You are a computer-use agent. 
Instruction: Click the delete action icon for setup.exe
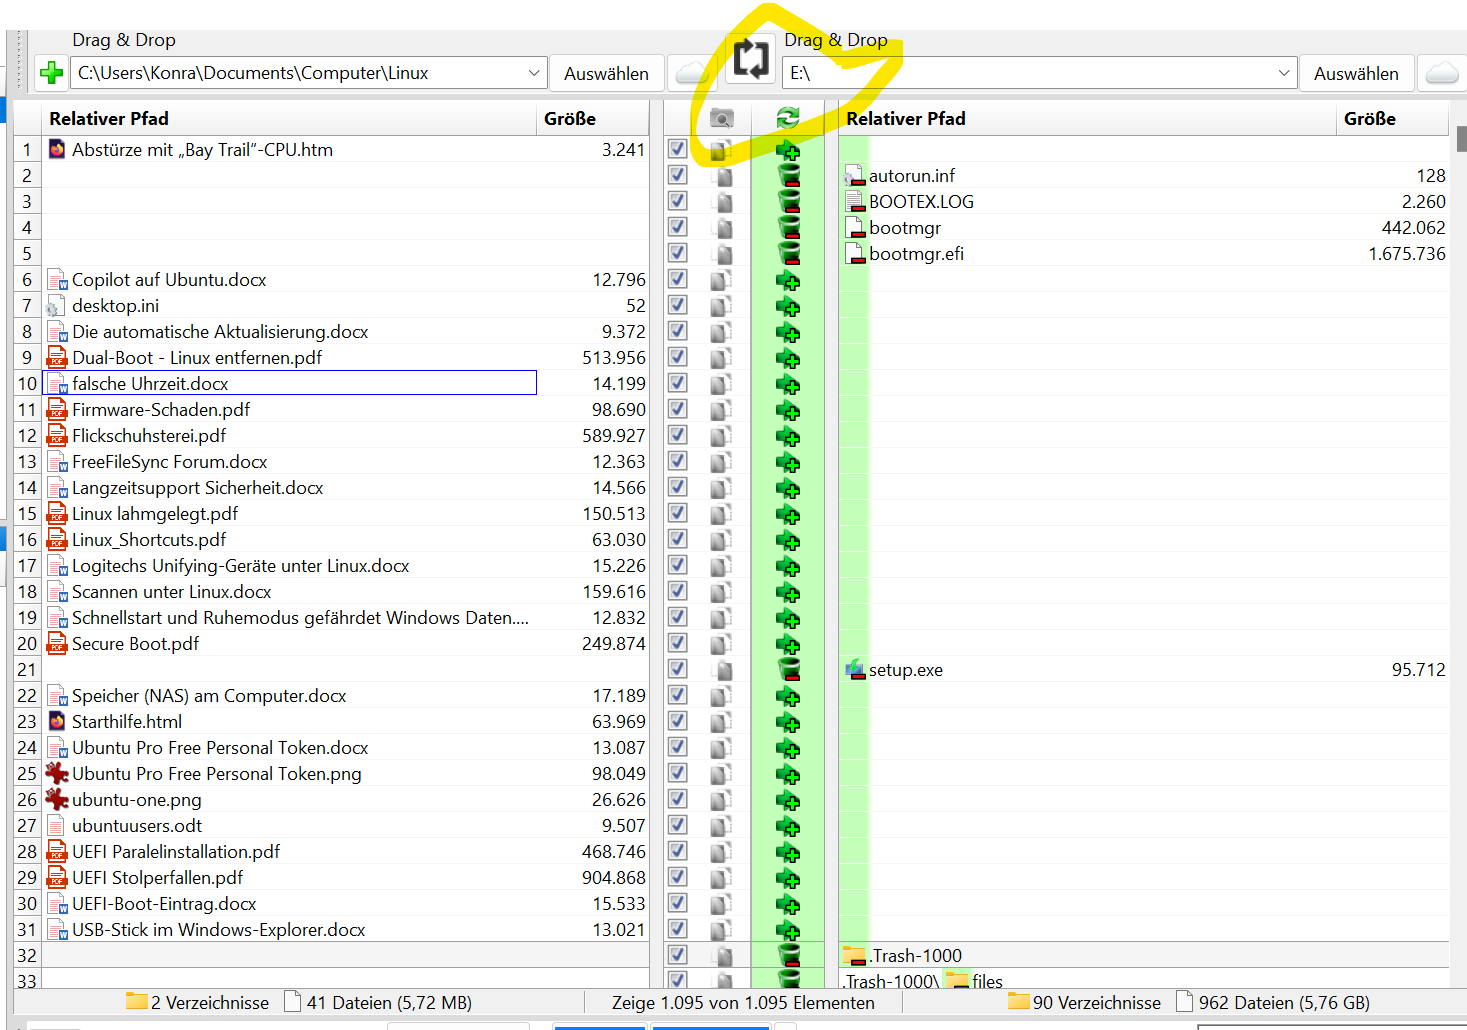pos(788,670)
